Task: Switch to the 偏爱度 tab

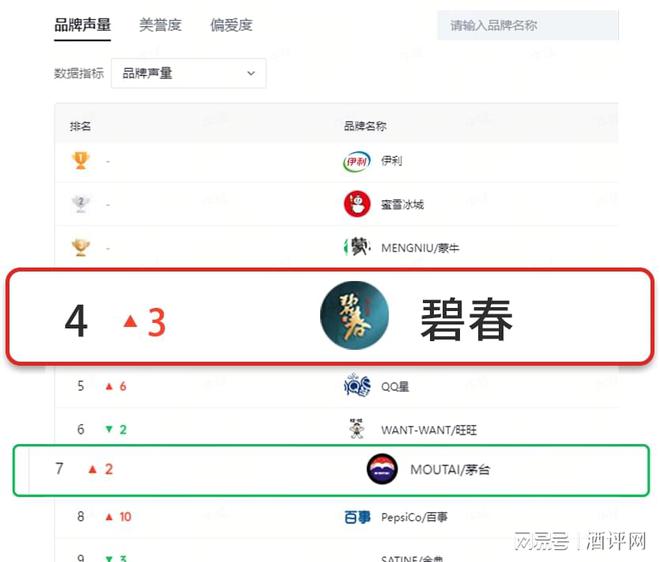Action: pos(231,25)
